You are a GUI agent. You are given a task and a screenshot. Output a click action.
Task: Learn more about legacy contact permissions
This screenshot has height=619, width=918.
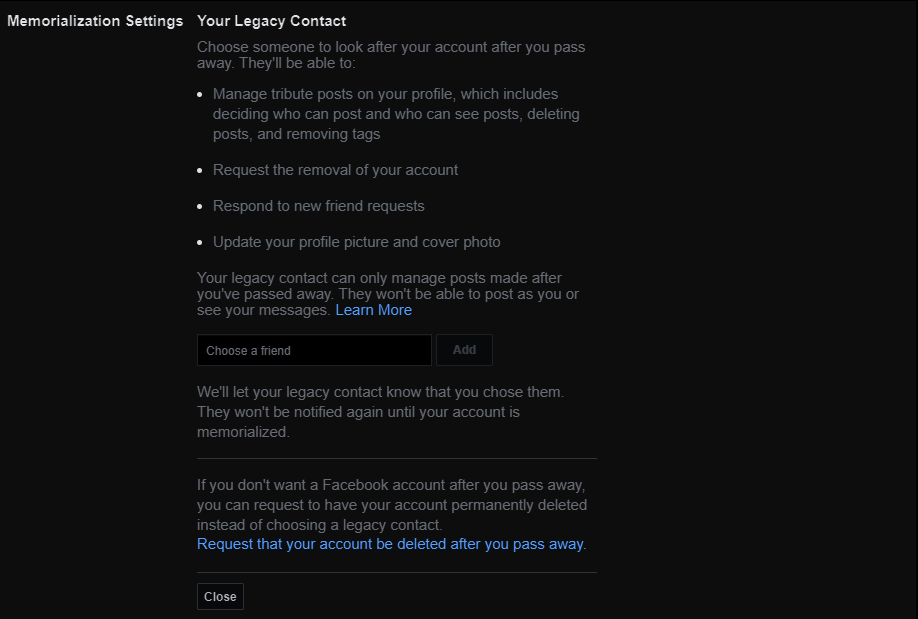coord(373,310)
